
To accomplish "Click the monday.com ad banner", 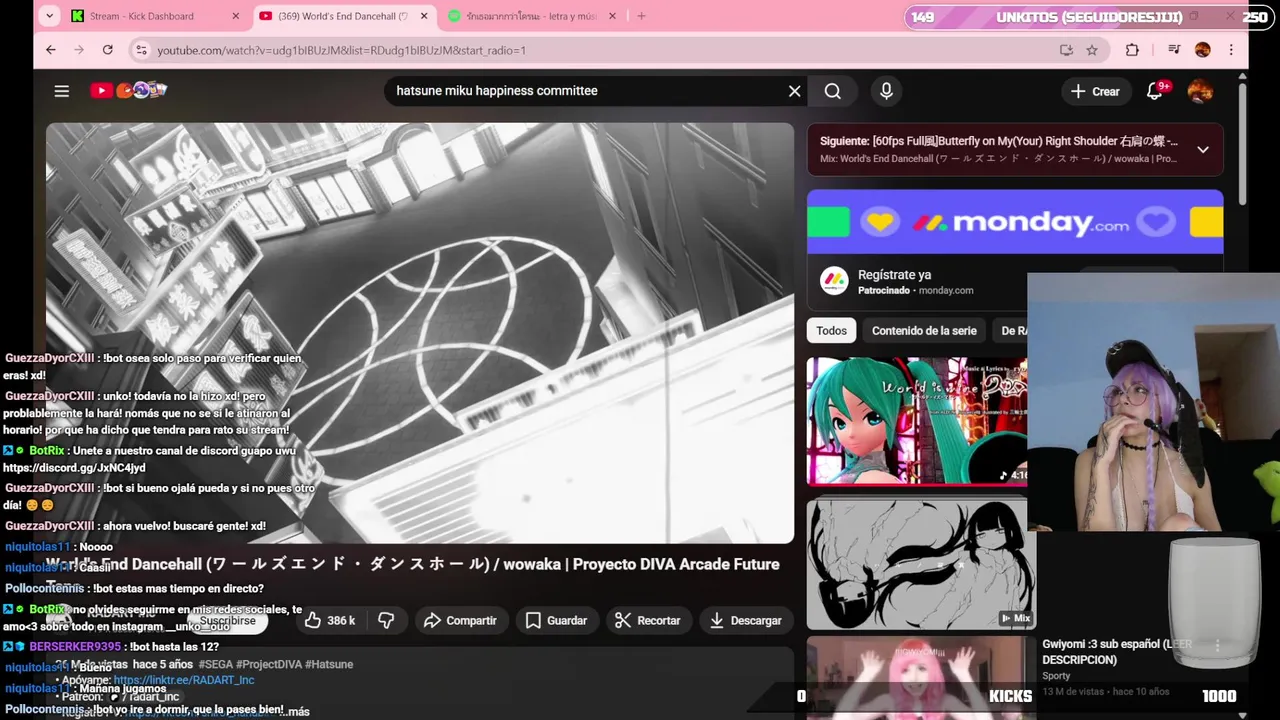I will click(1015, 222).
